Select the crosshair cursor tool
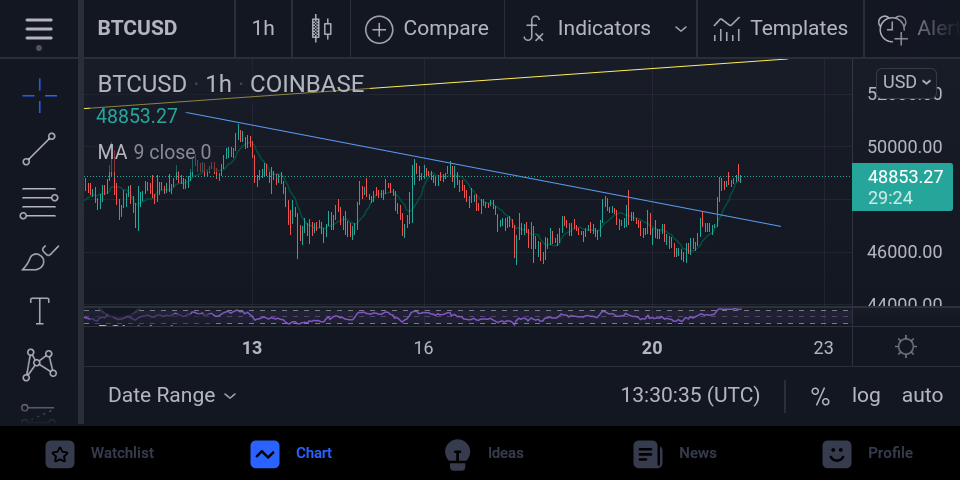 point(39,96)
